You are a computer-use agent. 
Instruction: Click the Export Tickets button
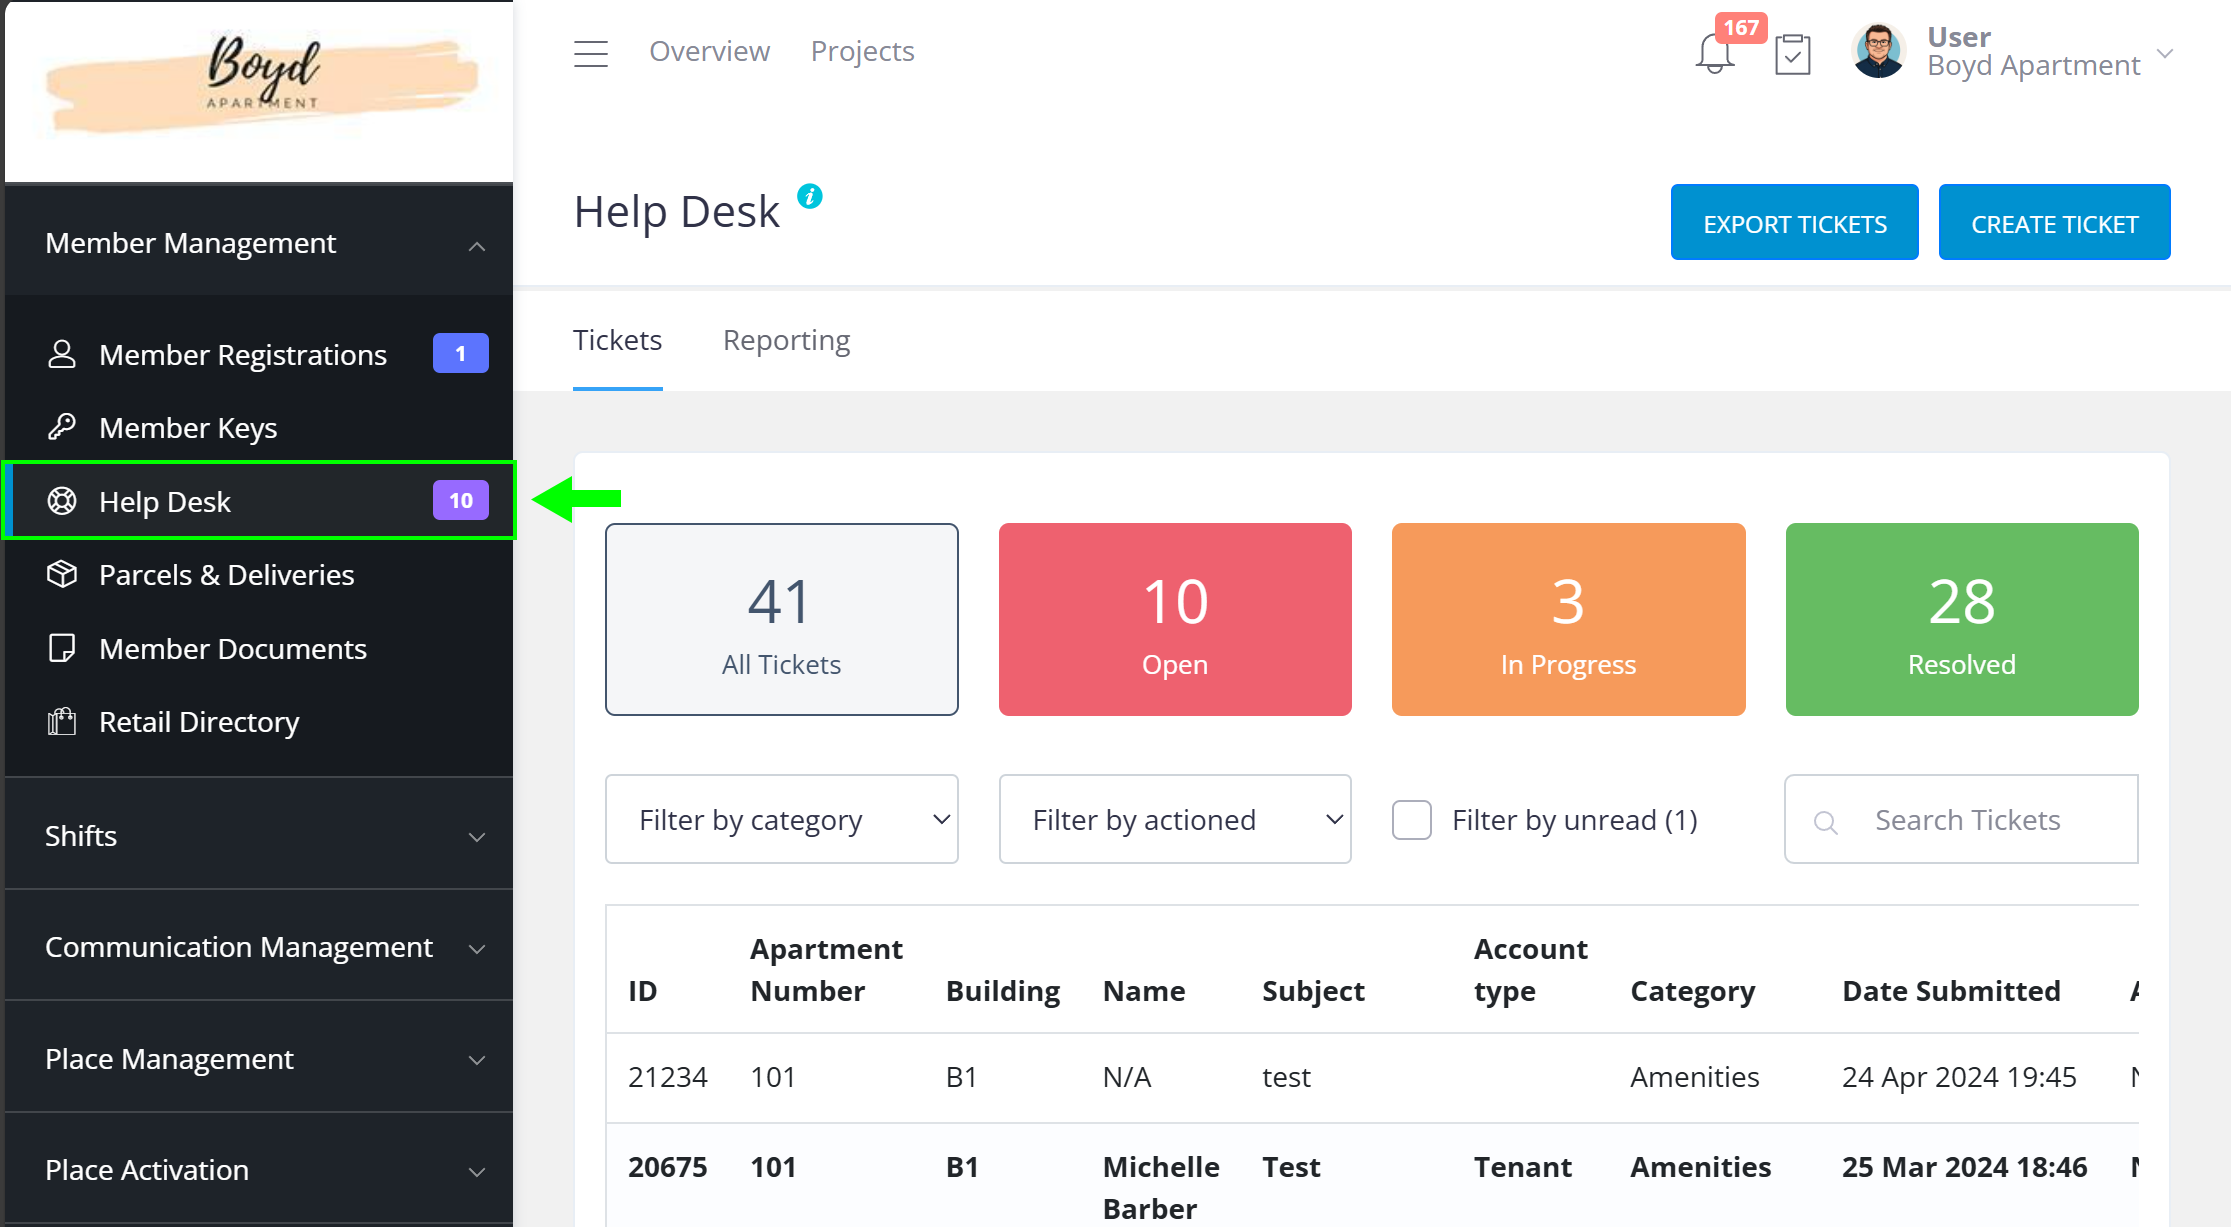click(1794, 223)
